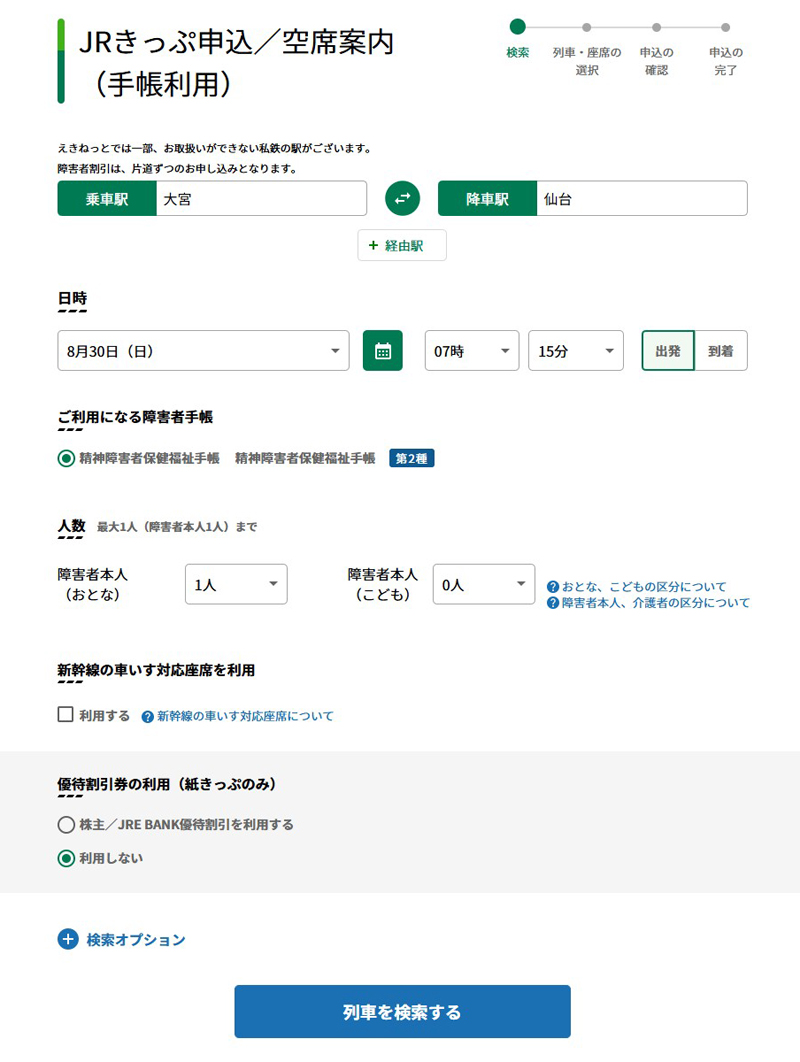The image size is (800, 1062).
Task: Select 精神障害者保健福祉手帳 radio button
Action: [x=66, y=459]
